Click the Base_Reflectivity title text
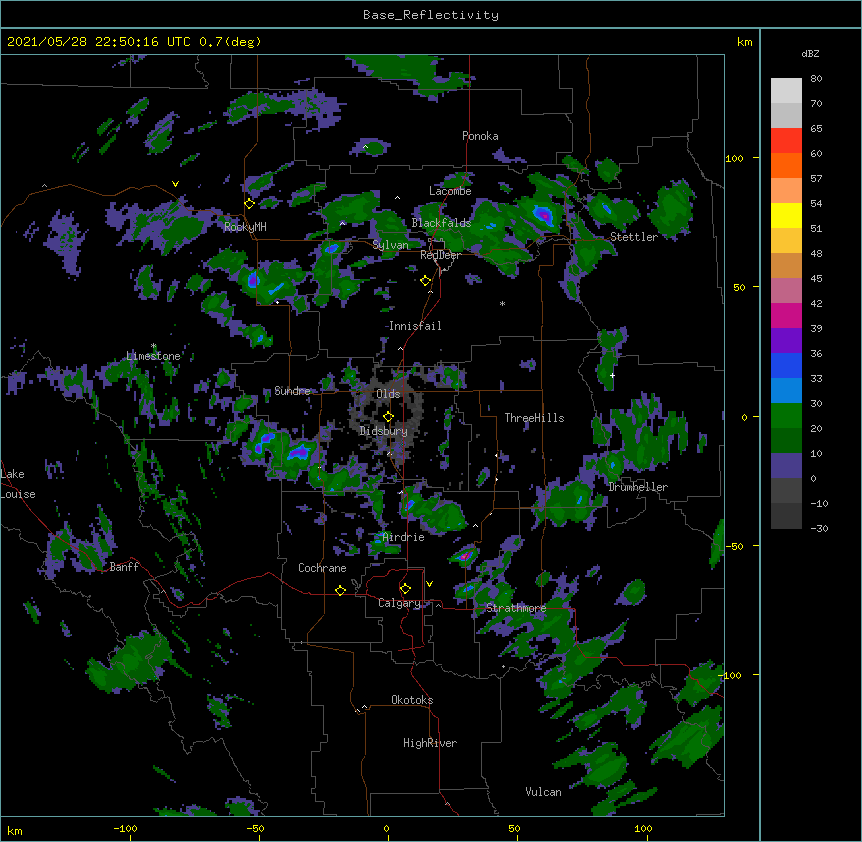This screenshot has width=862, height=842. pyautogui.click(x=430, y=15)
